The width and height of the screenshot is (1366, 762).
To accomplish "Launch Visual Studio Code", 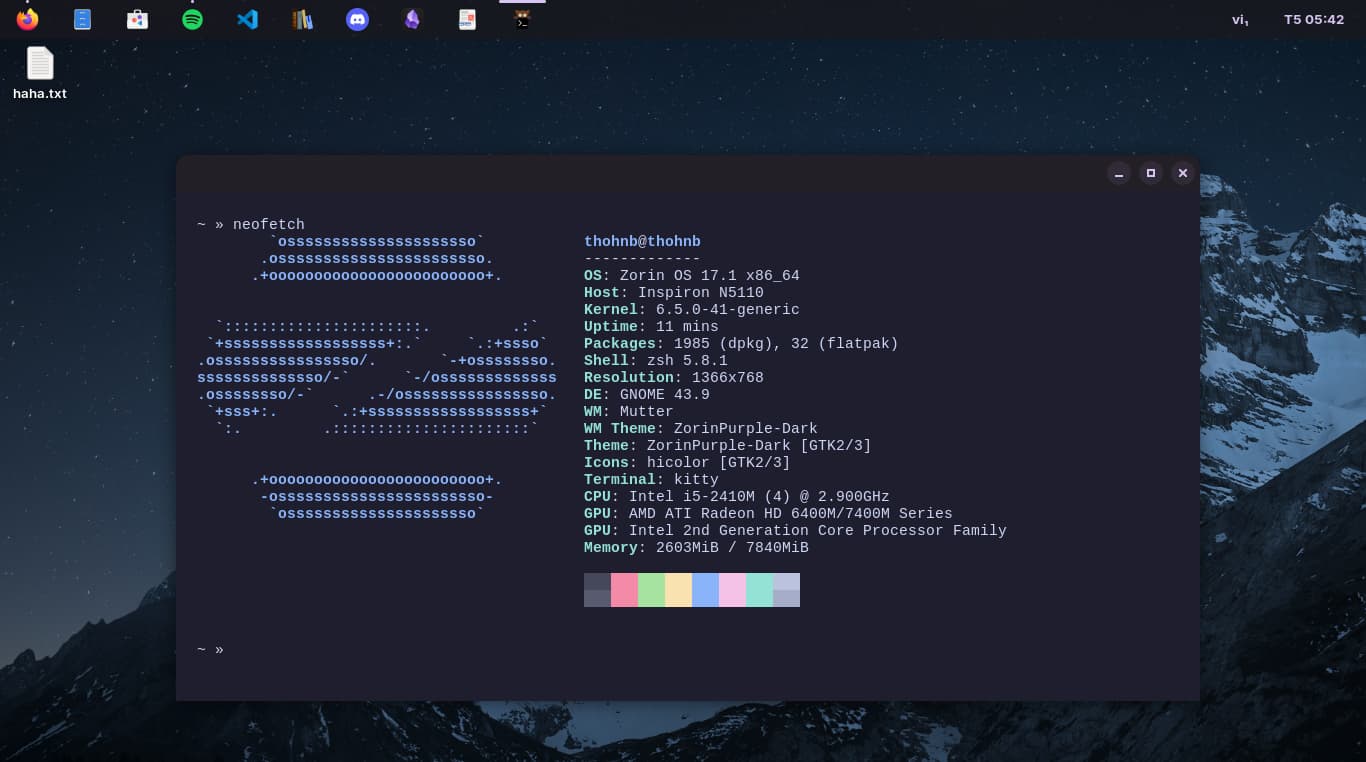I will [247, 19].
